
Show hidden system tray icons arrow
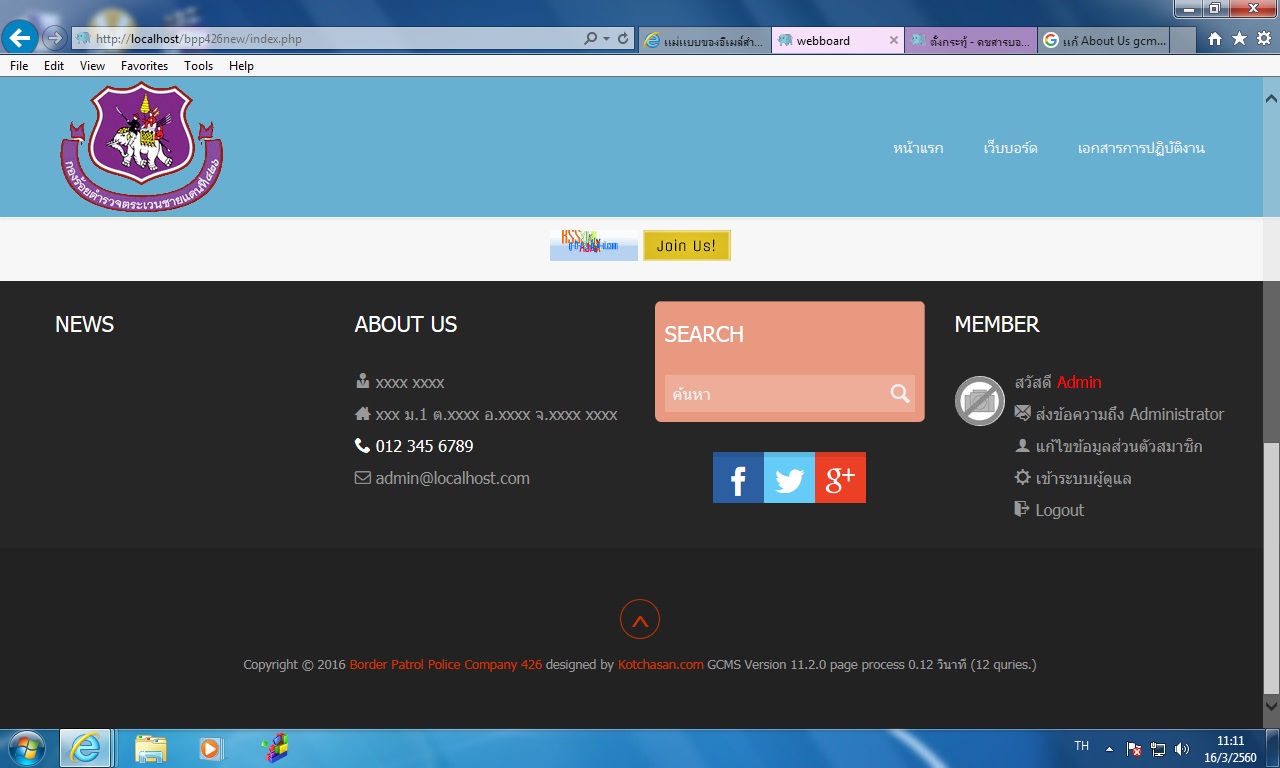(x=1109, y=748)
